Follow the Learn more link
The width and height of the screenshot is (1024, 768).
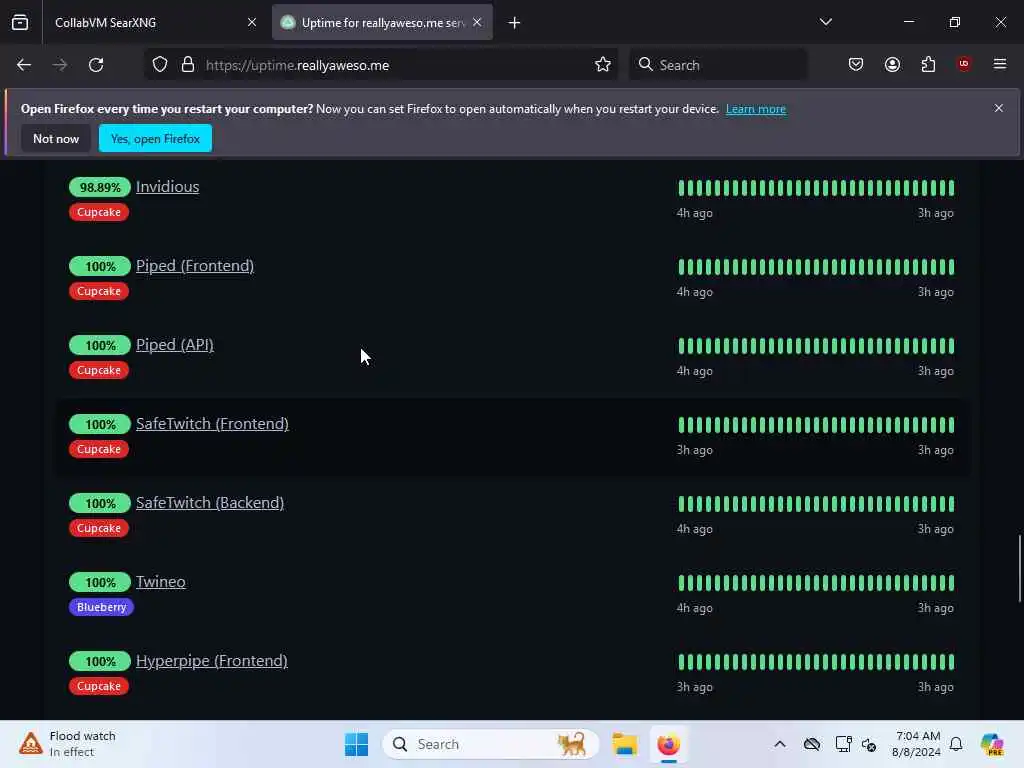point(756,109)
